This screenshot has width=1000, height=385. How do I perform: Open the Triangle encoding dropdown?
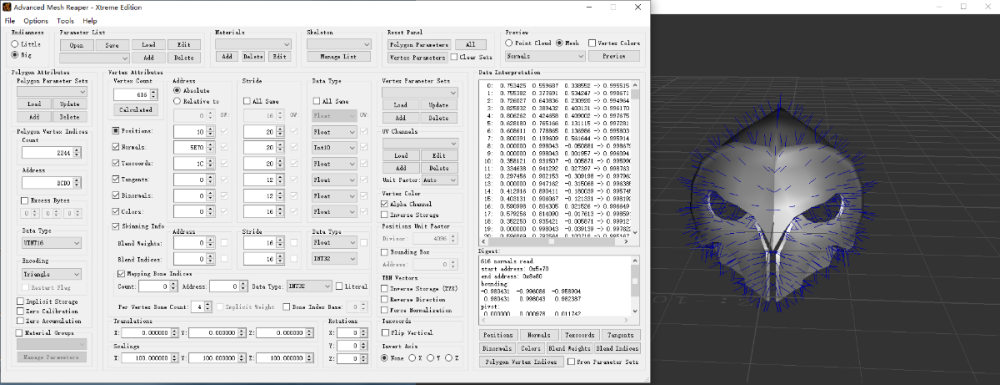[51, 274]
